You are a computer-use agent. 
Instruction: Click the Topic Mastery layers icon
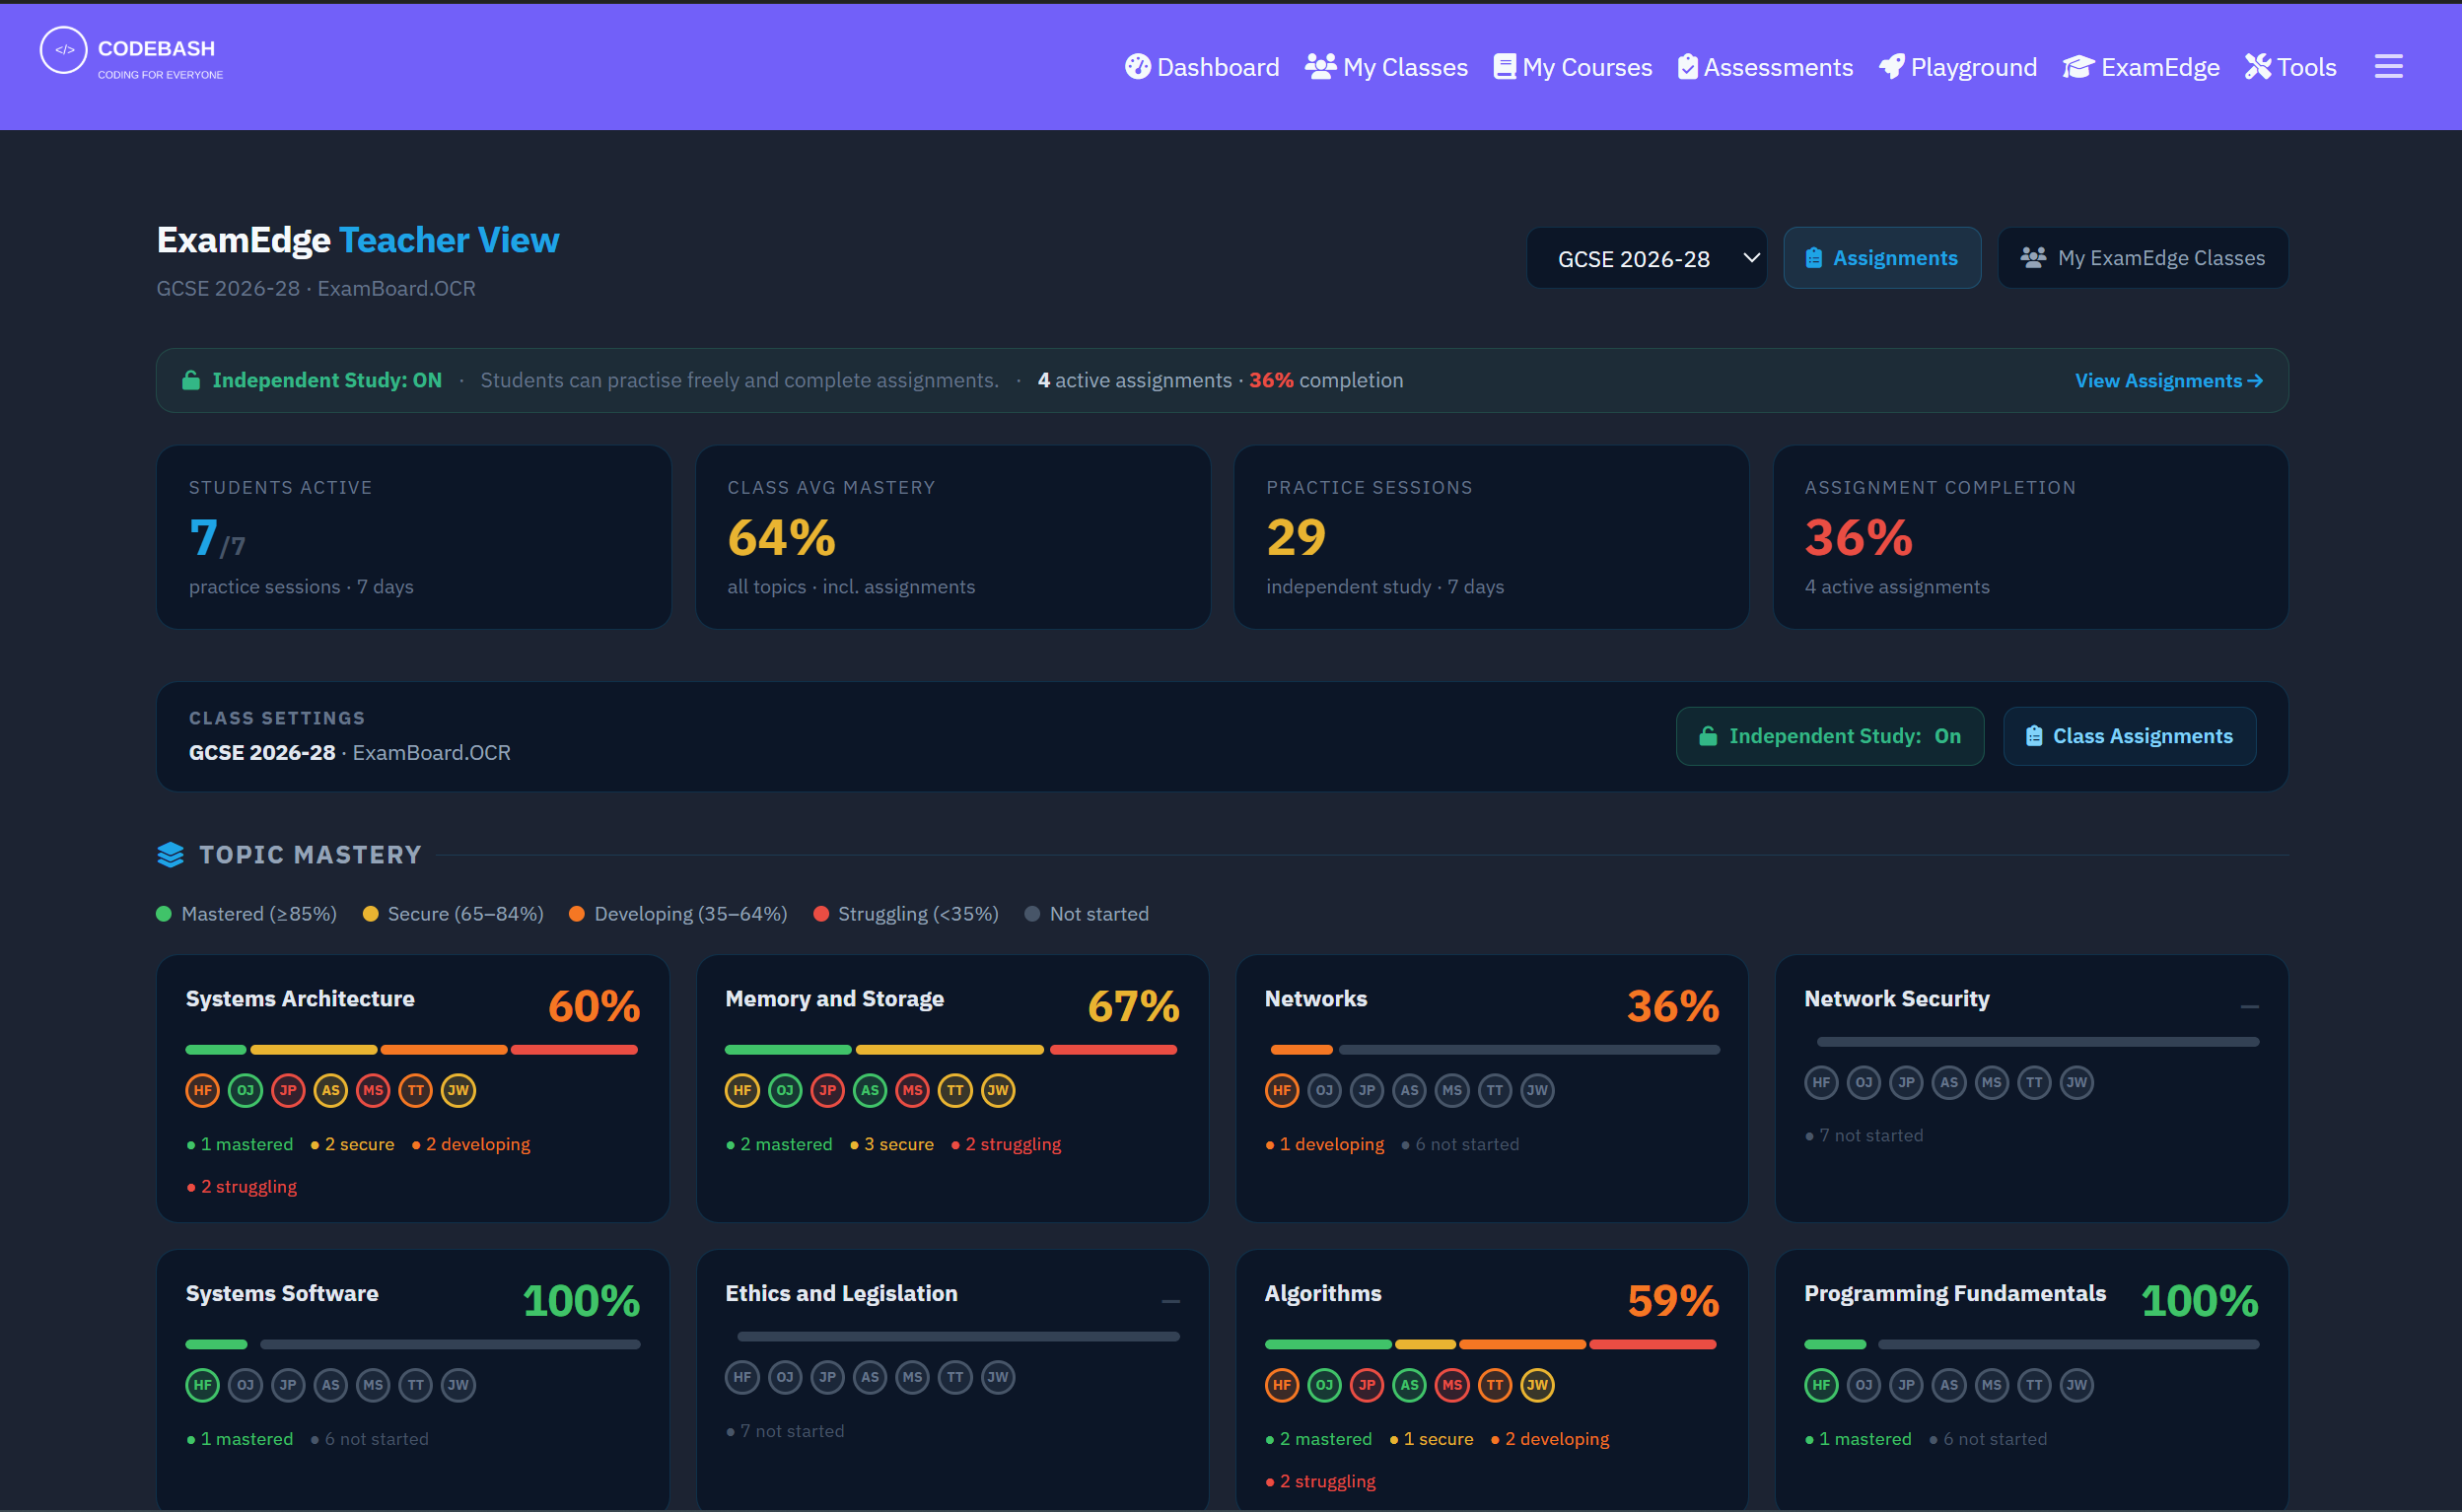coord(170,854)
